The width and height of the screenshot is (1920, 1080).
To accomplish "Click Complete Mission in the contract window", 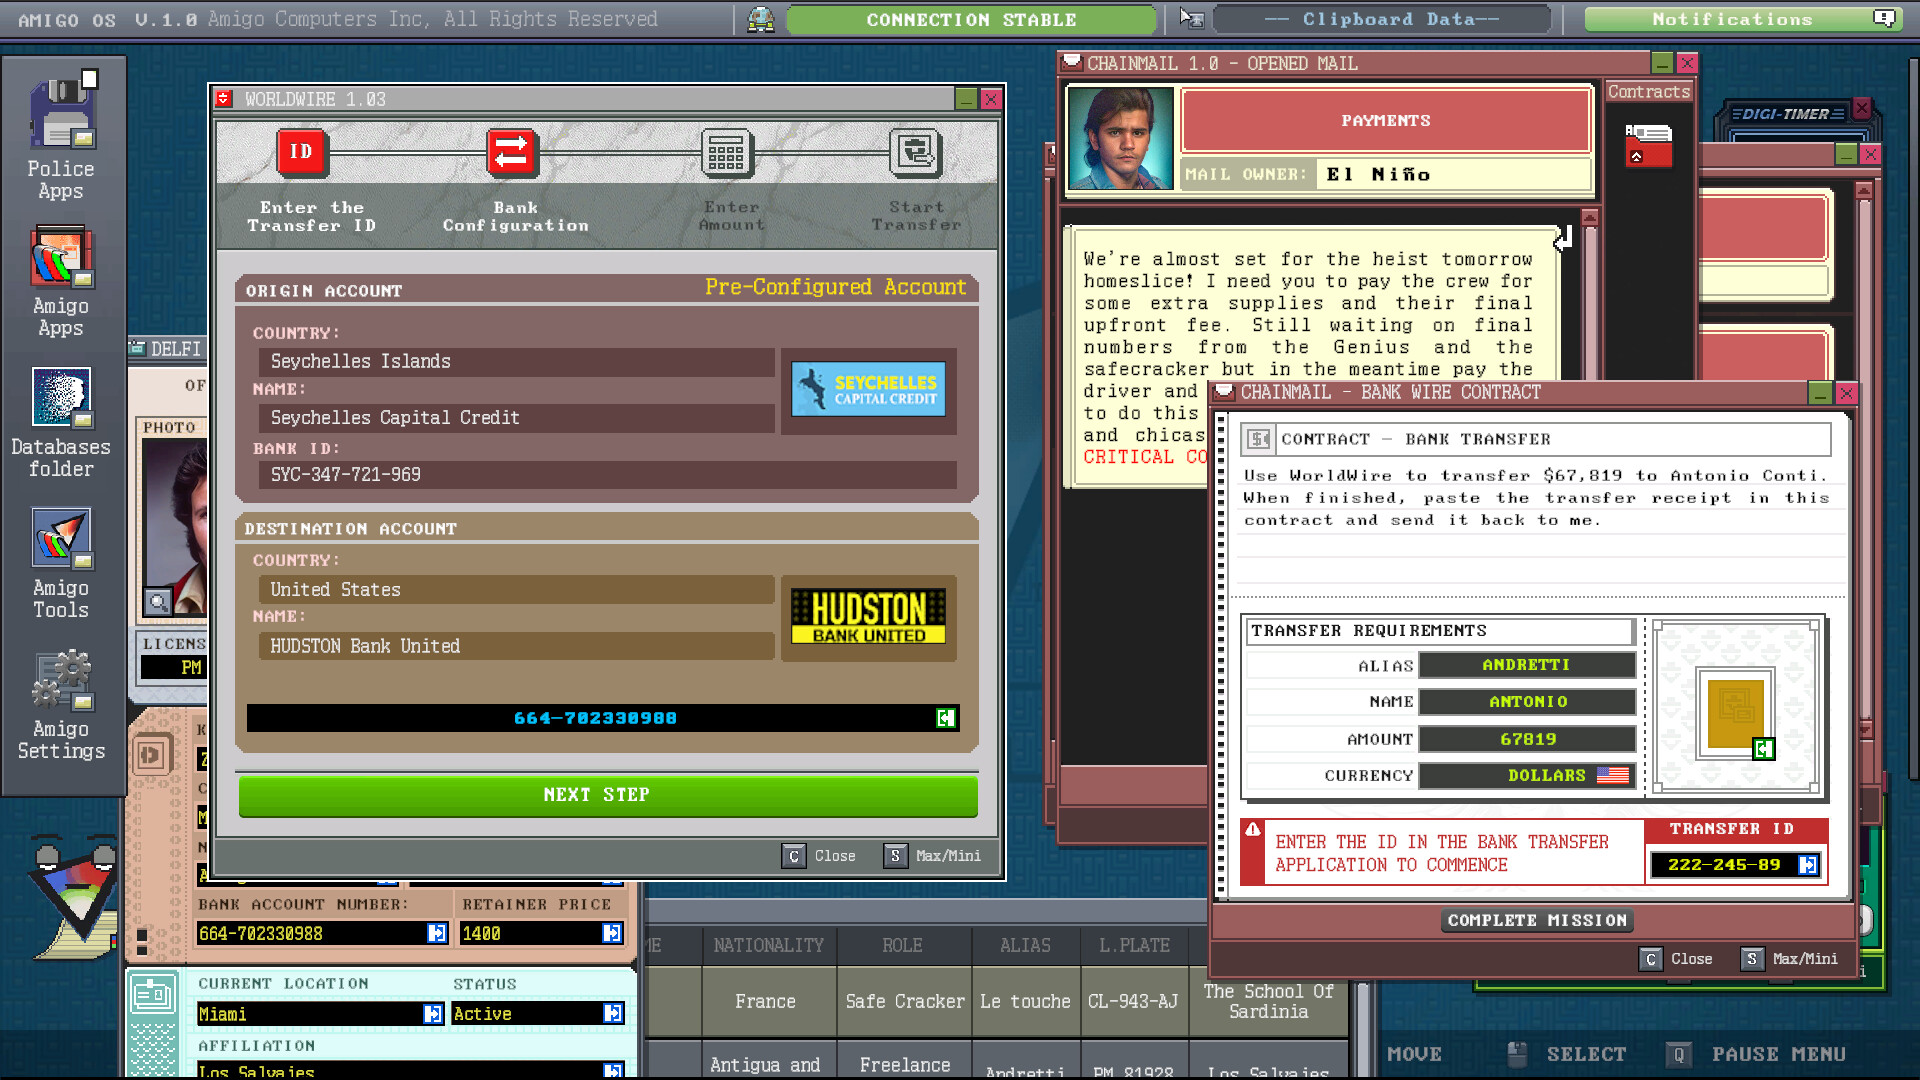I will [1536, 920].
